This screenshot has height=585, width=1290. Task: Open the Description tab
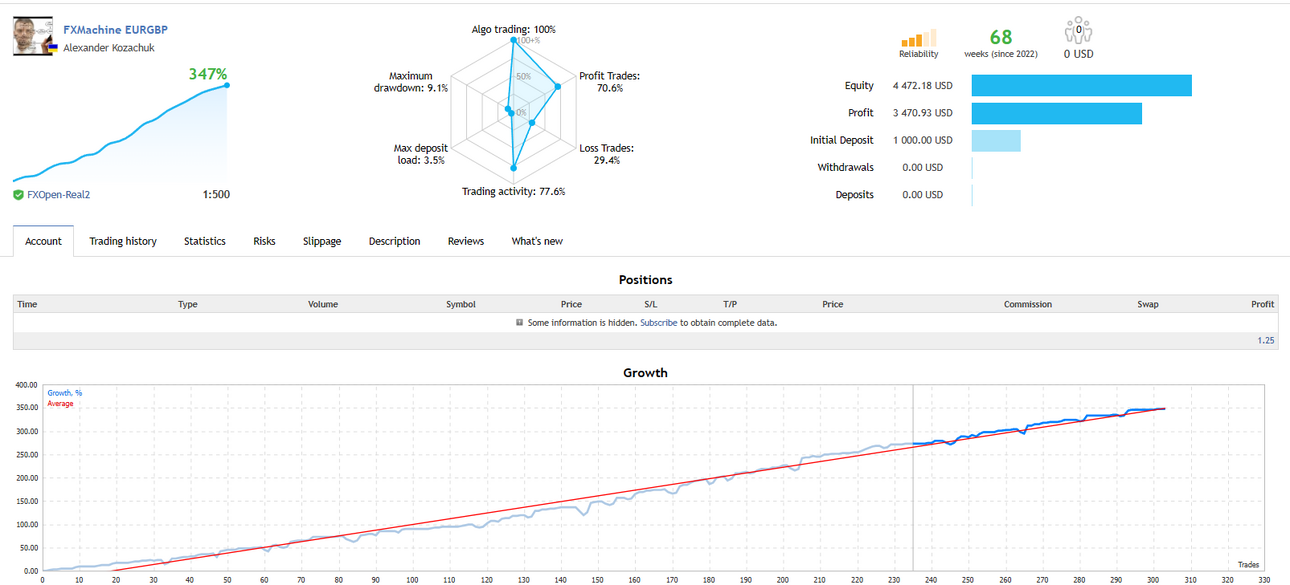coord(394,241)
